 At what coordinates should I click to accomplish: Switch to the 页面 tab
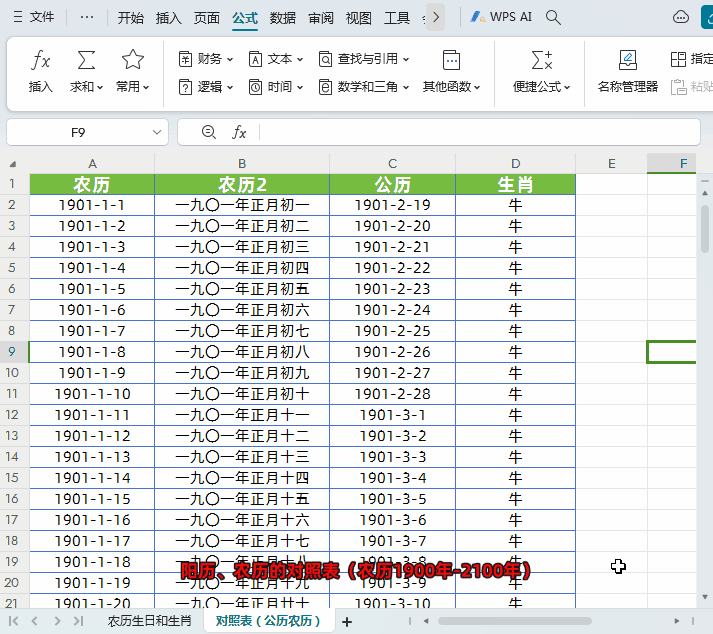tap(207, 18)
